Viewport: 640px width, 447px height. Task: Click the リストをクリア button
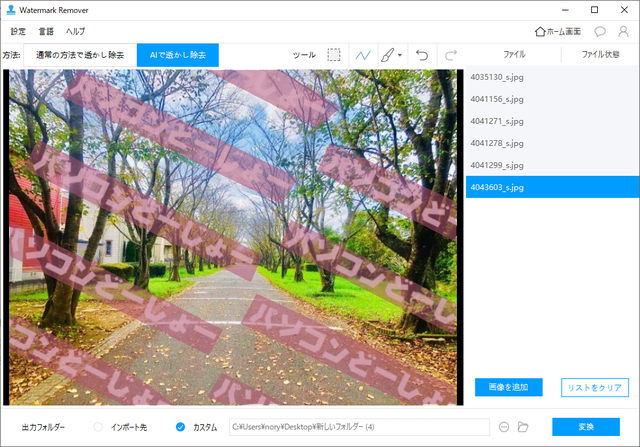(x=594, y=387)
